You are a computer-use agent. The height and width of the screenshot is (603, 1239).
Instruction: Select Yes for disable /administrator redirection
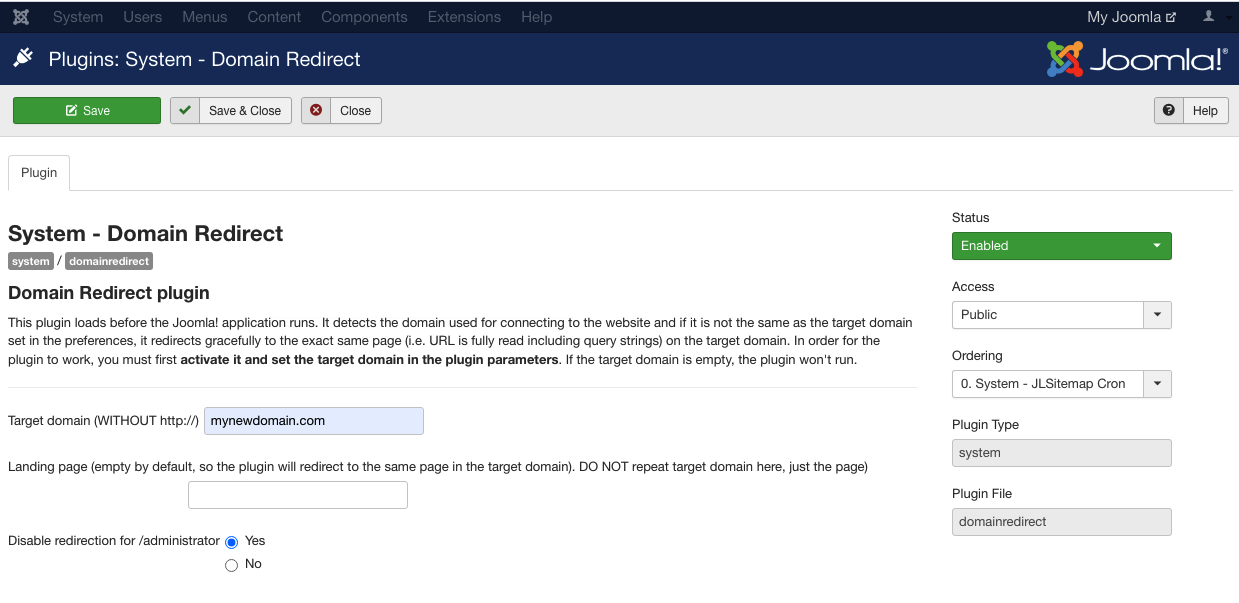[x=232, y=542]
